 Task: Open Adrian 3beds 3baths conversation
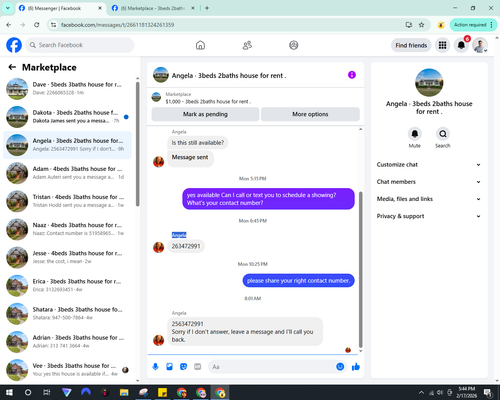pyautogui.click(x=68, y=342)
